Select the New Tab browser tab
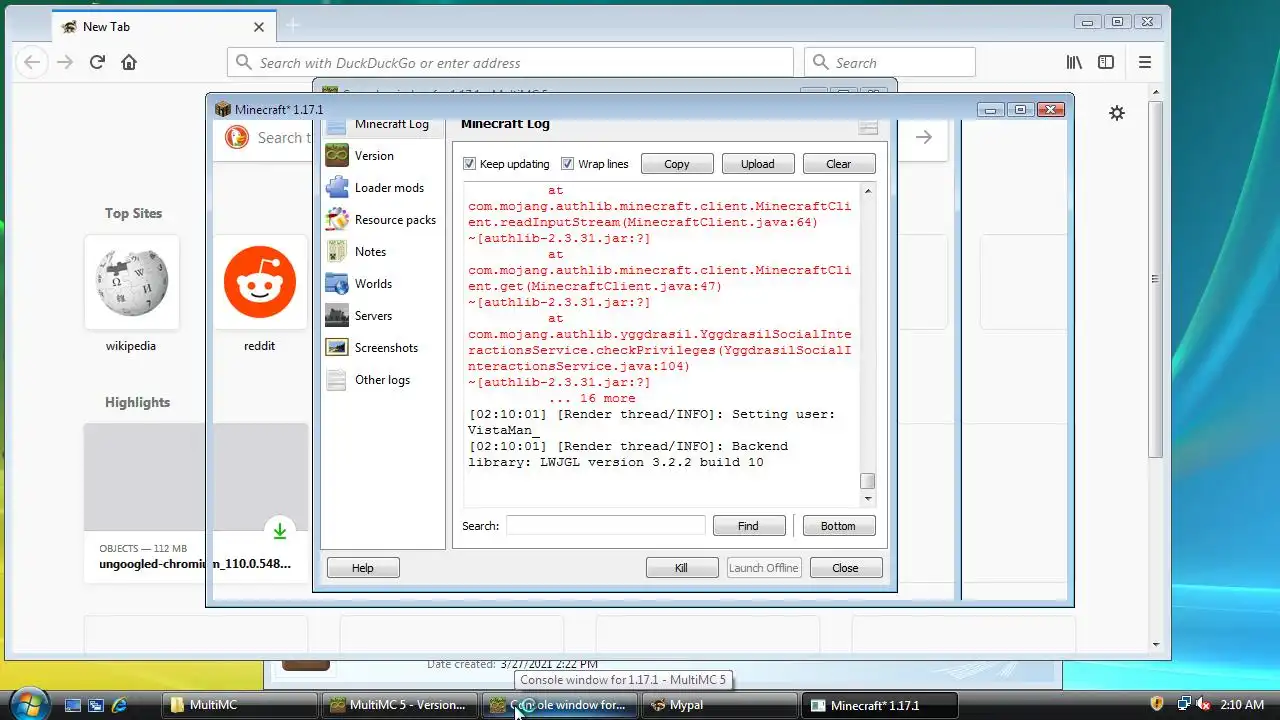 click(x=163, y=27)
